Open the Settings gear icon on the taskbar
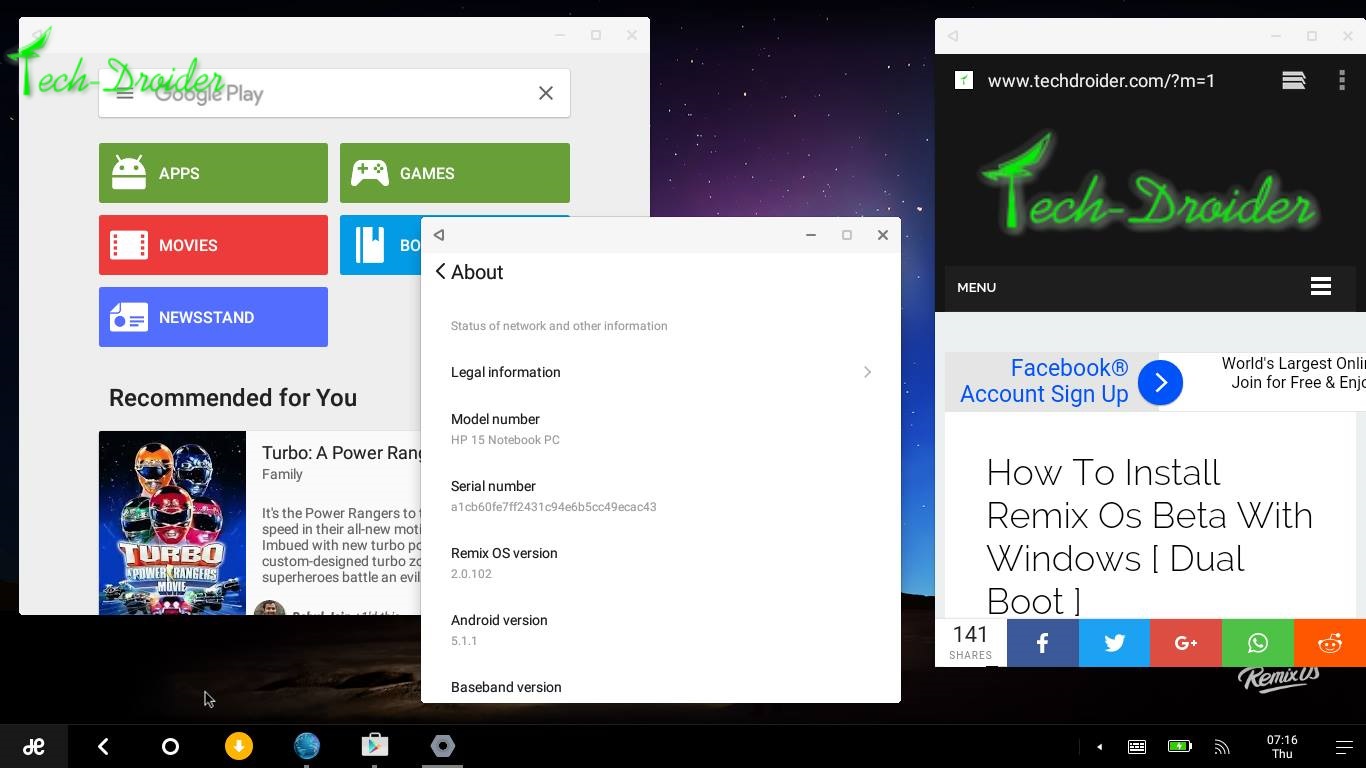Viewport: 1366px width, 768px height. (x=443, y=746)
